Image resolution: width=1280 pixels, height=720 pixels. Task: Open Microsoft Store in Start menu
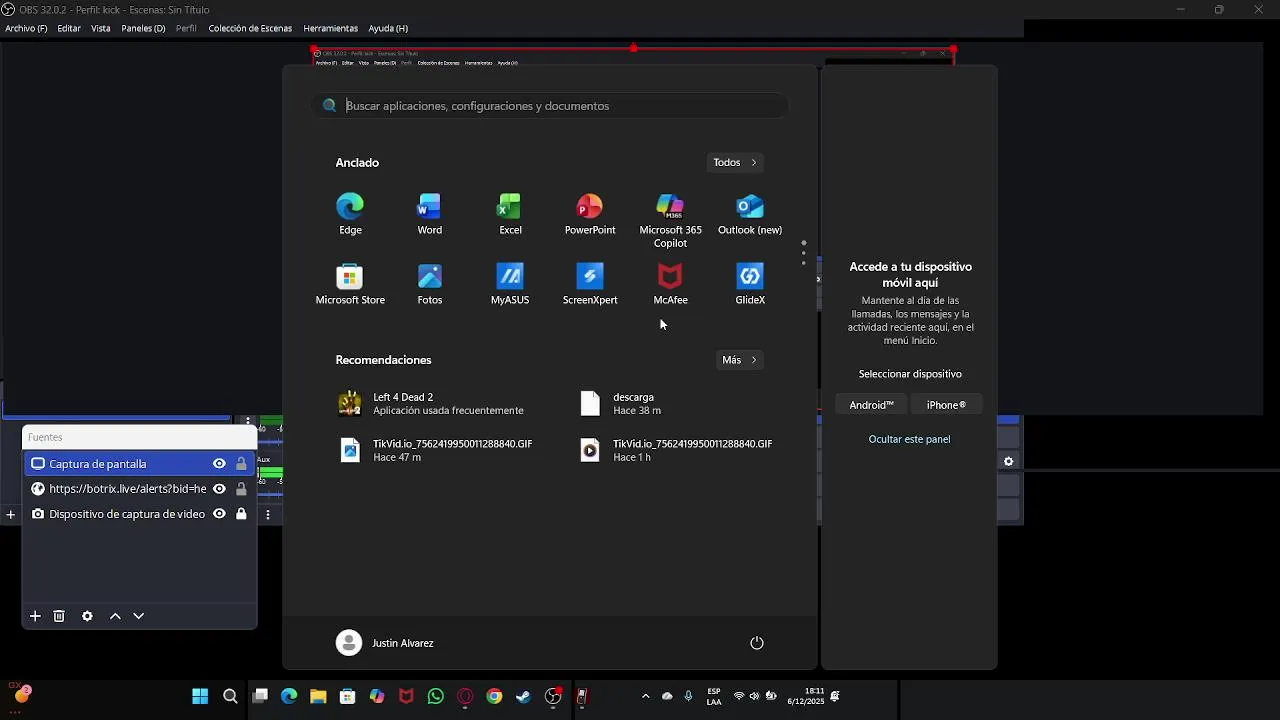pyautogui.click(x=350, y=284)
